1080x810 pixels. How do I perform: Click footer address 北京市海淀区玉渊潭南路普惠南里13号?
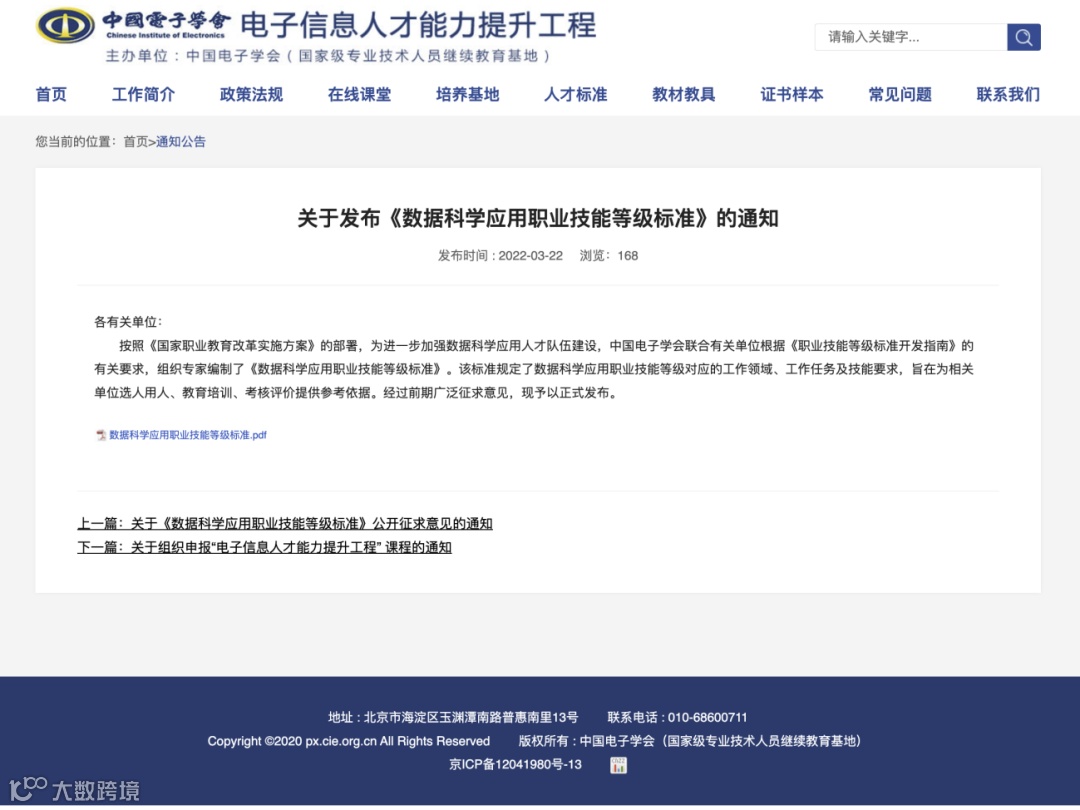point(471,717)
